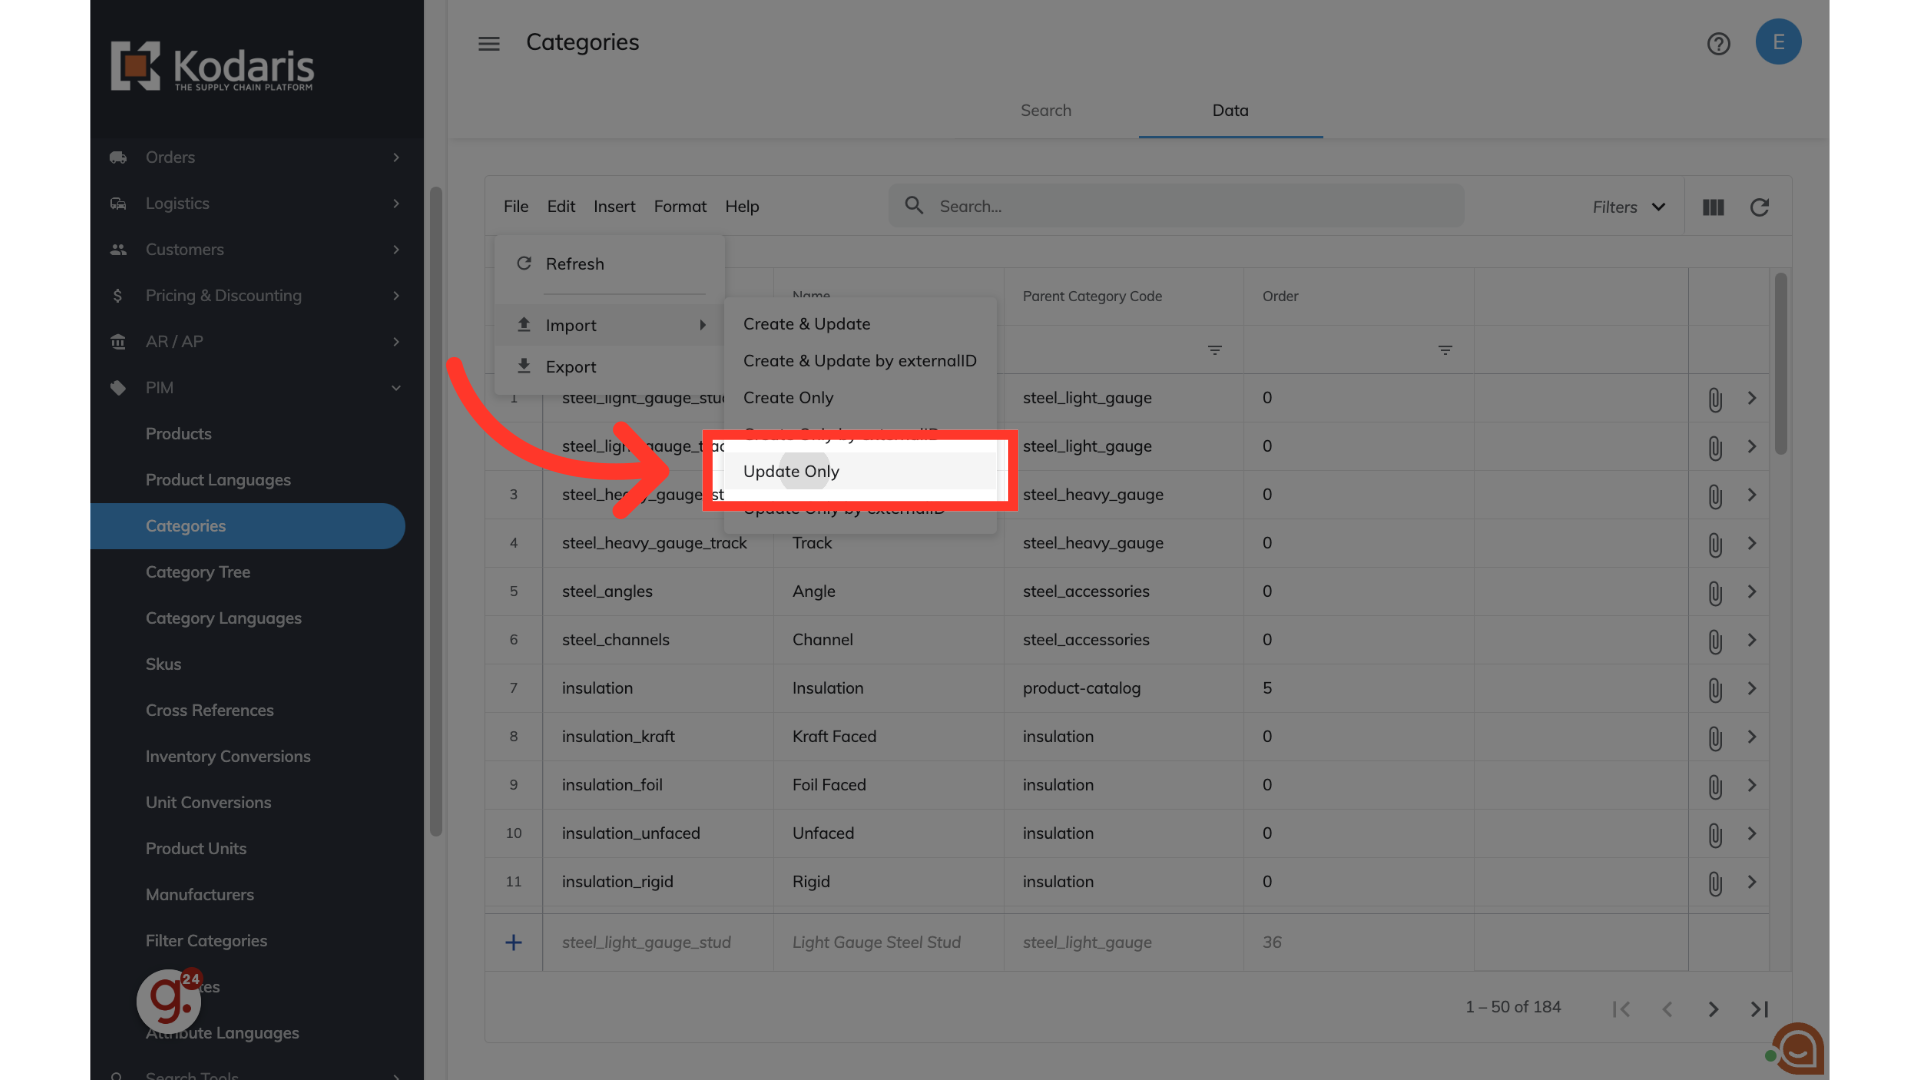Click the grid refresh icon in toolbar
1920x1080 pixels.
click(1759, 207)
